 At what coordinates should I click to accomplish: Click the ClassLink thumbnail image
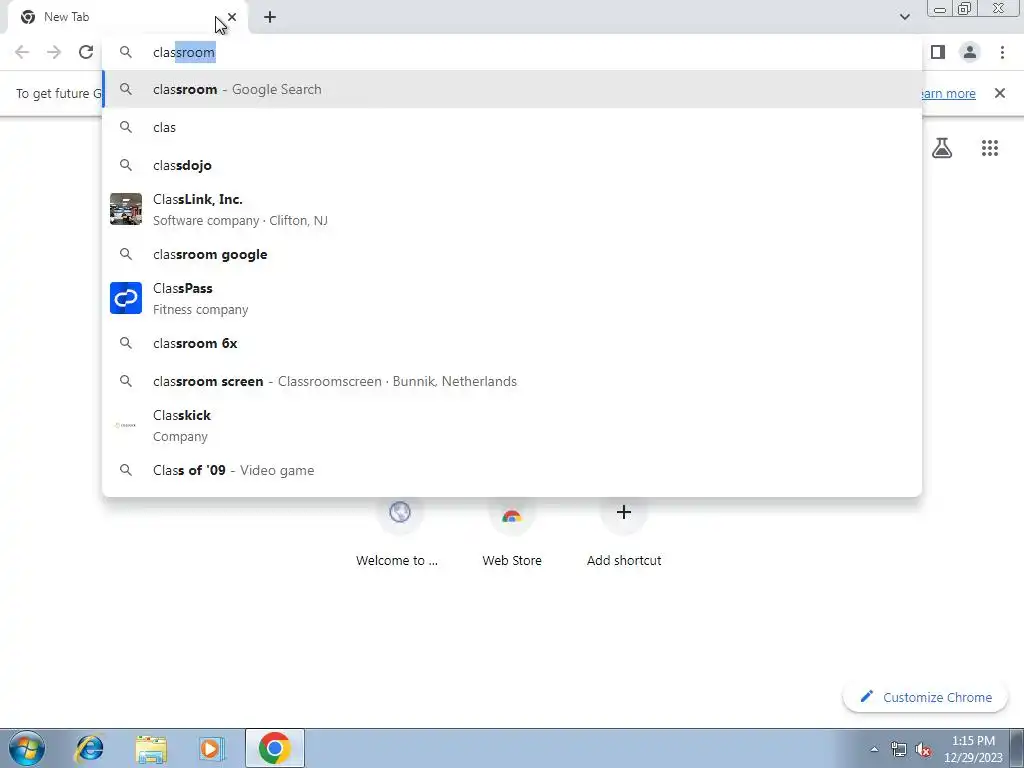click(126, 209)
